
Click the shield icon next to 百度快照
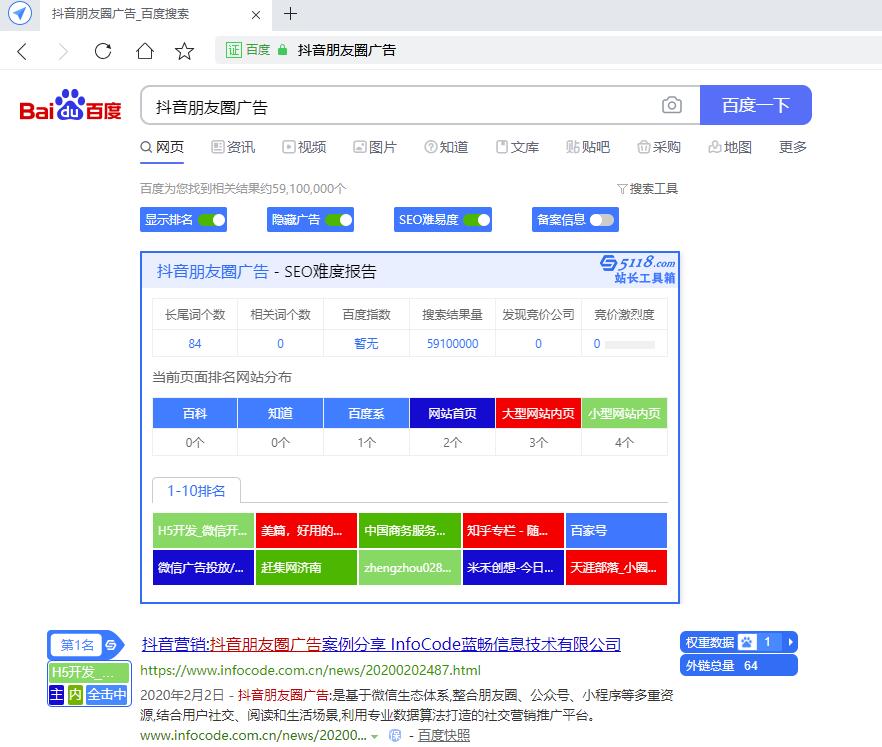[x=395, y=735]
